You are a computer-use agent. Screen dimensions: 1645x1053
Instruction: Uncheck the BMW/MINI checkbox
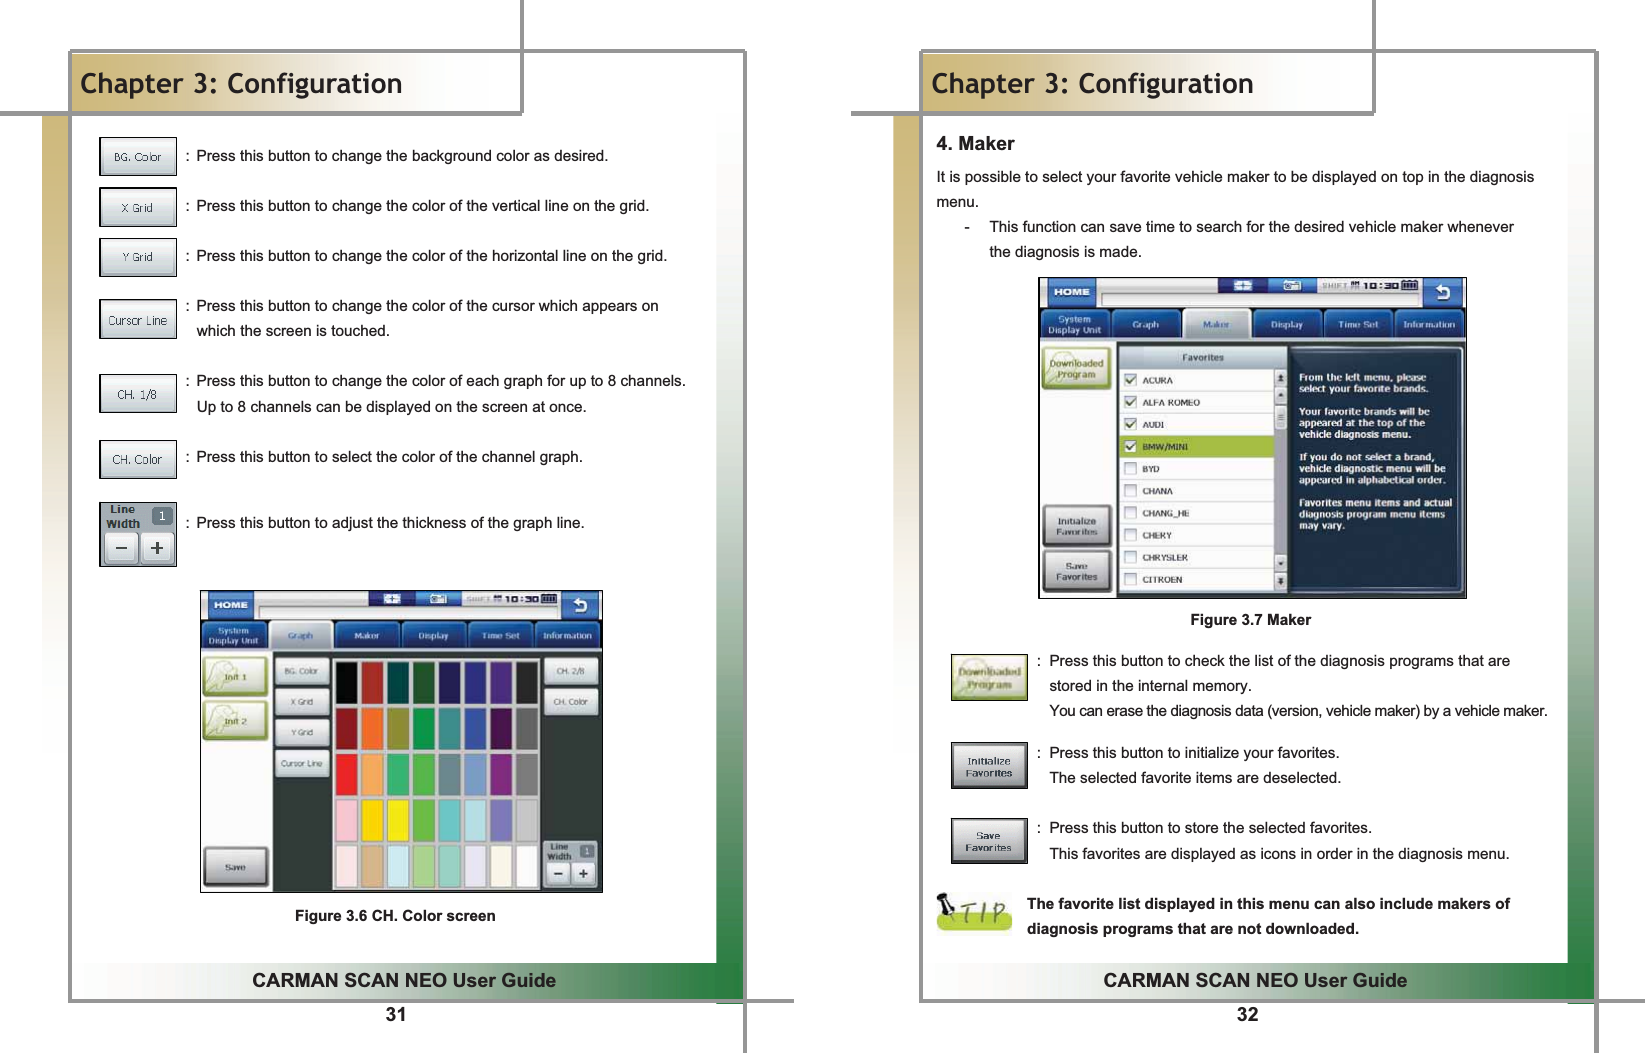click(1131, 445)
